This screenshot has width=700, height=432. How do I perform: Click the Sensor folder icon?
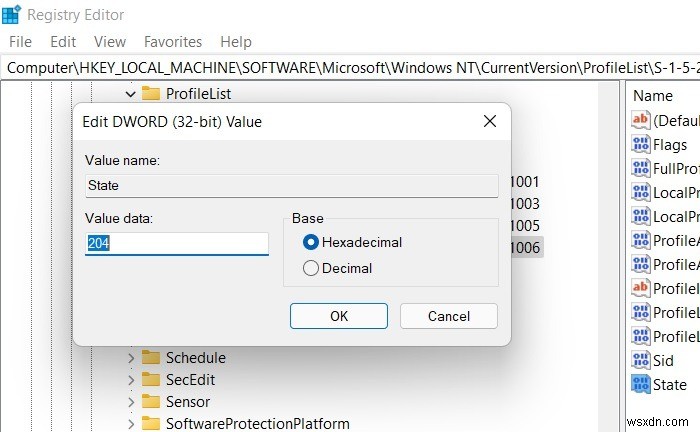coord(151,401)
